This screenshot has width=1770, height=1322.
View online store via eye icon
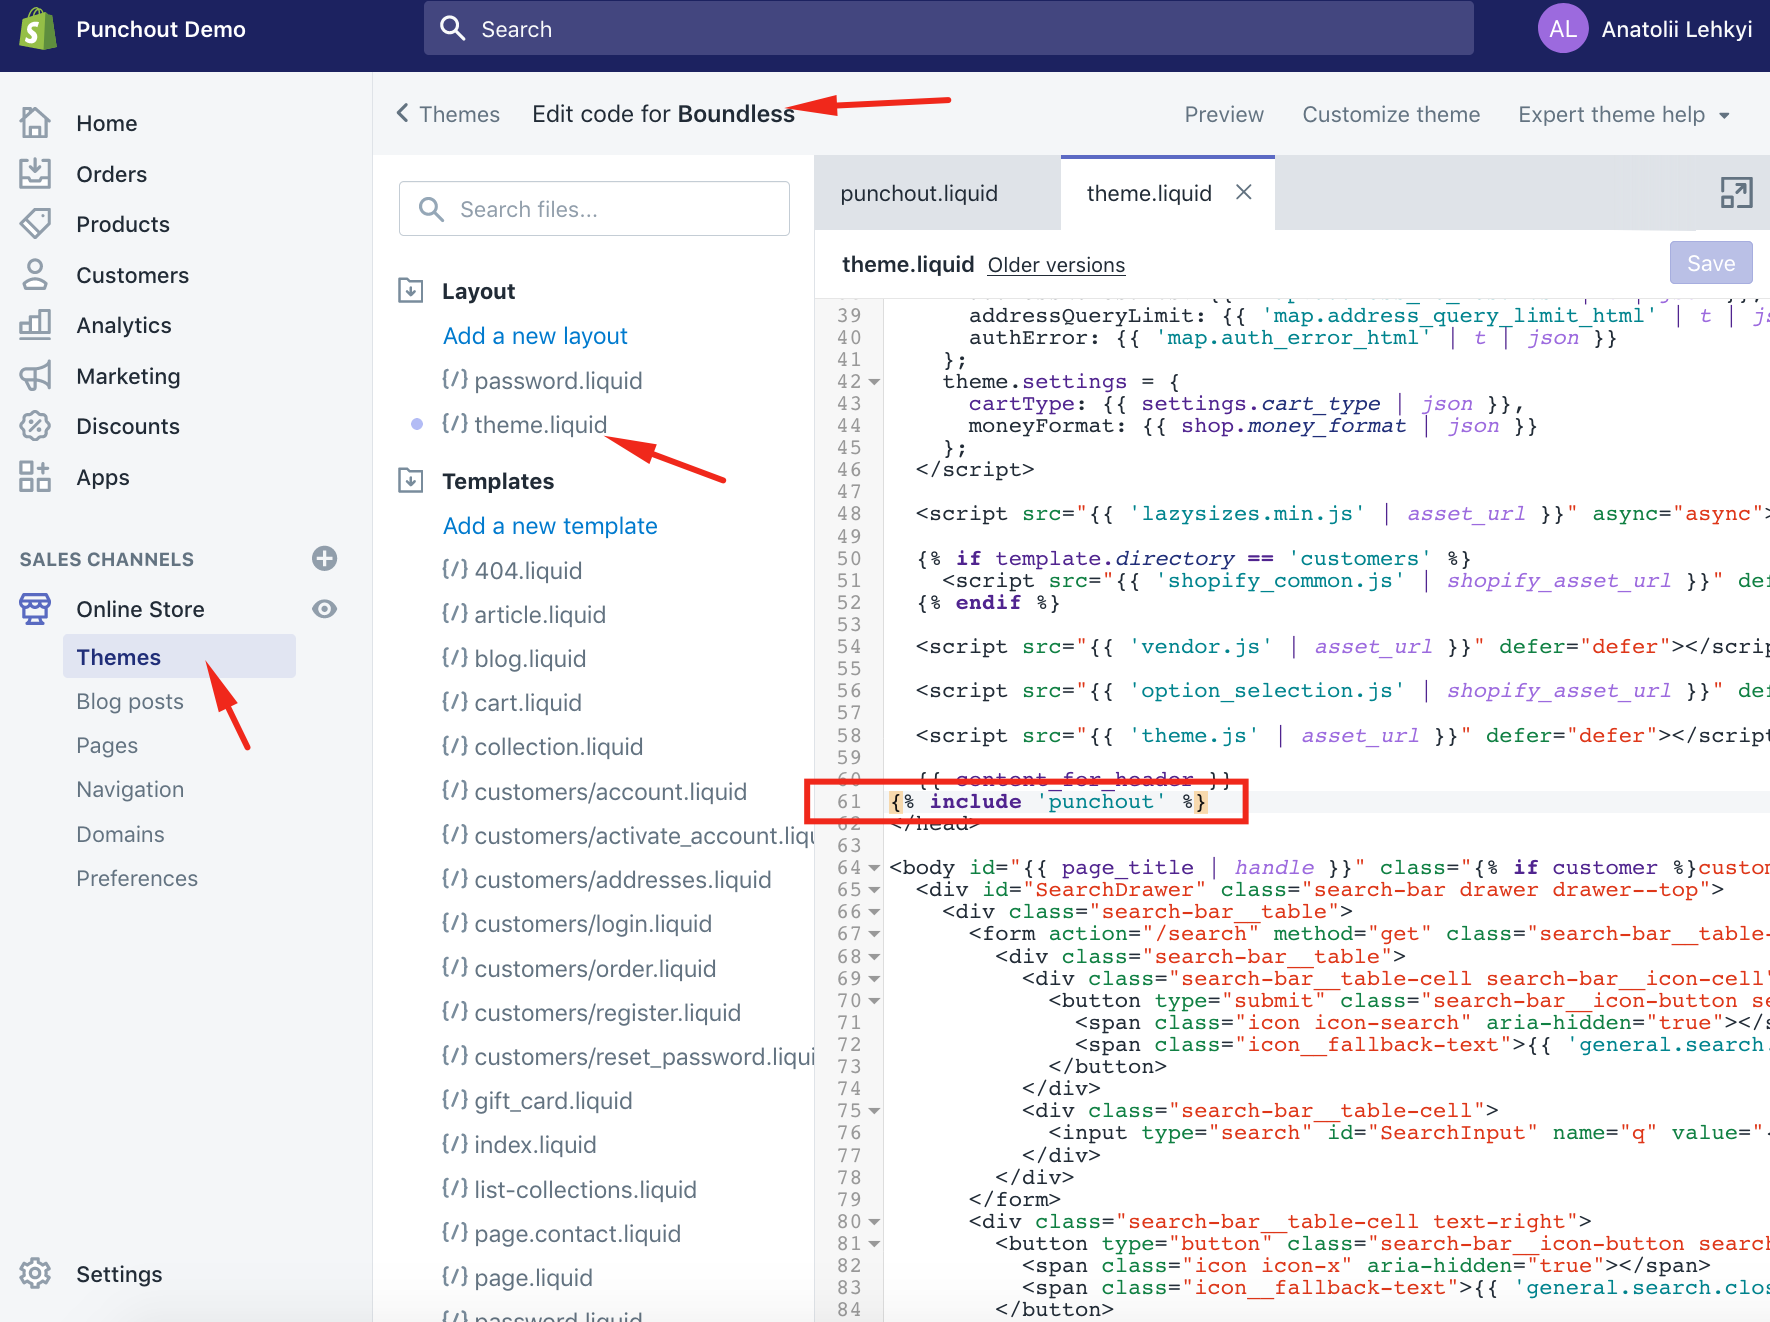tap(324, 609)
